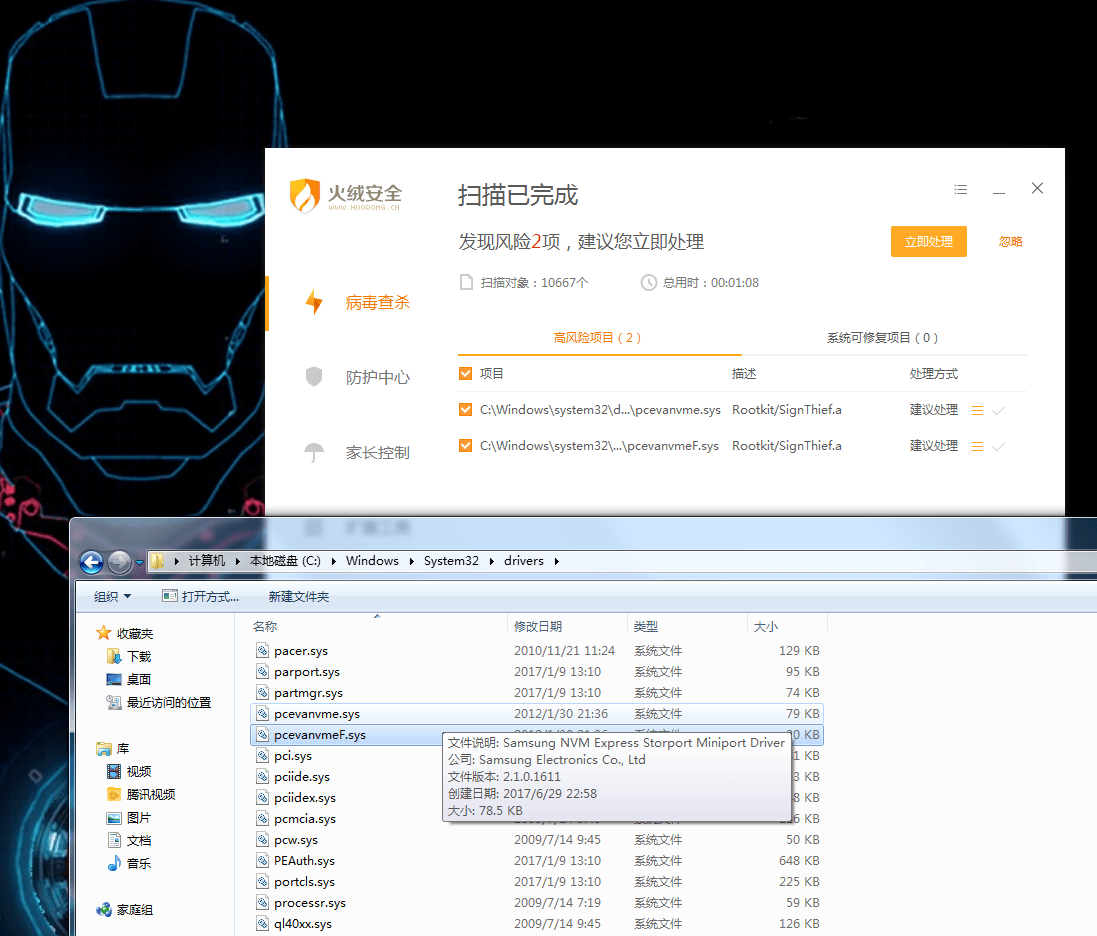
Task: Click the 忽略 link
Action: [x=1010, y=241]
